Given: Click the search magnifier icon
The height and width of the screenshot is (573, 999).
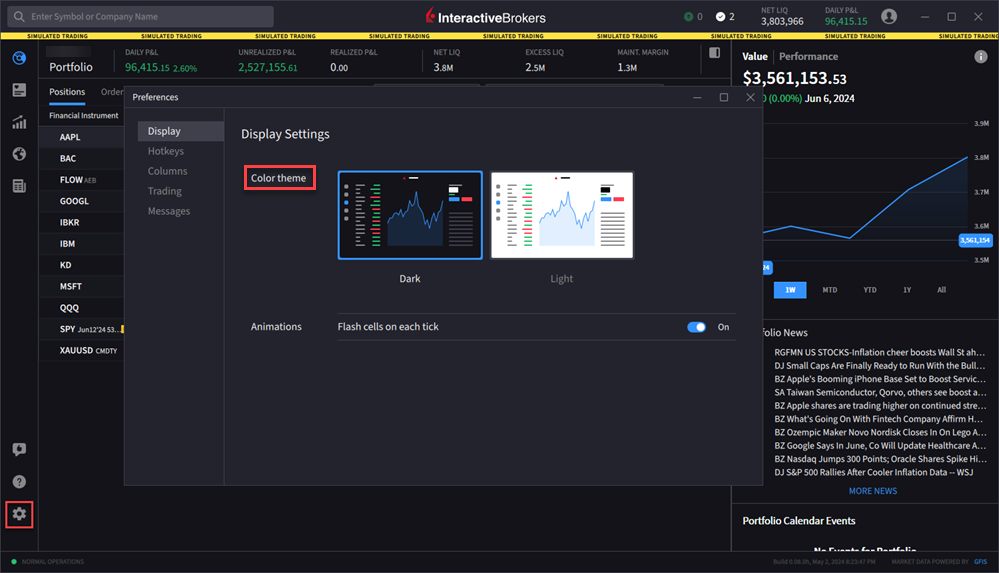Looking at the screenshot, I should [x=19, y=17].
